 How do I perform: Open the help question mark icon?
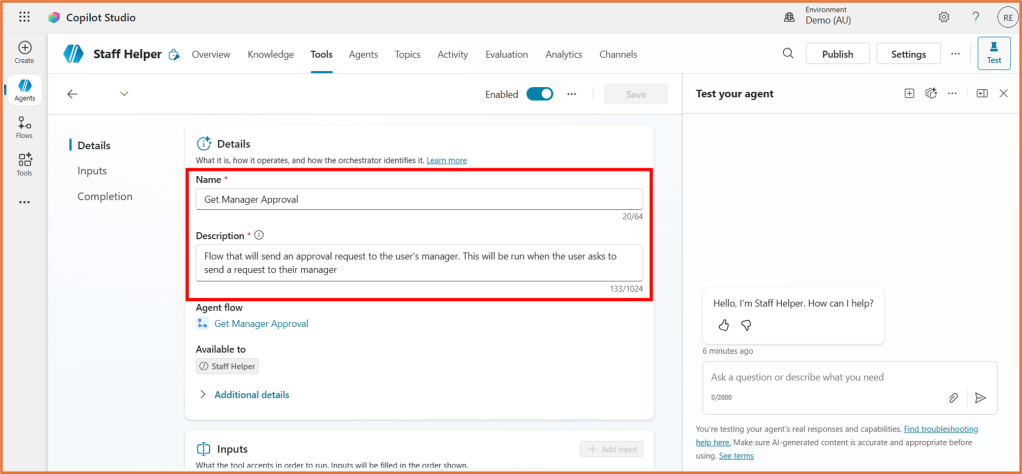click(976, 17)
